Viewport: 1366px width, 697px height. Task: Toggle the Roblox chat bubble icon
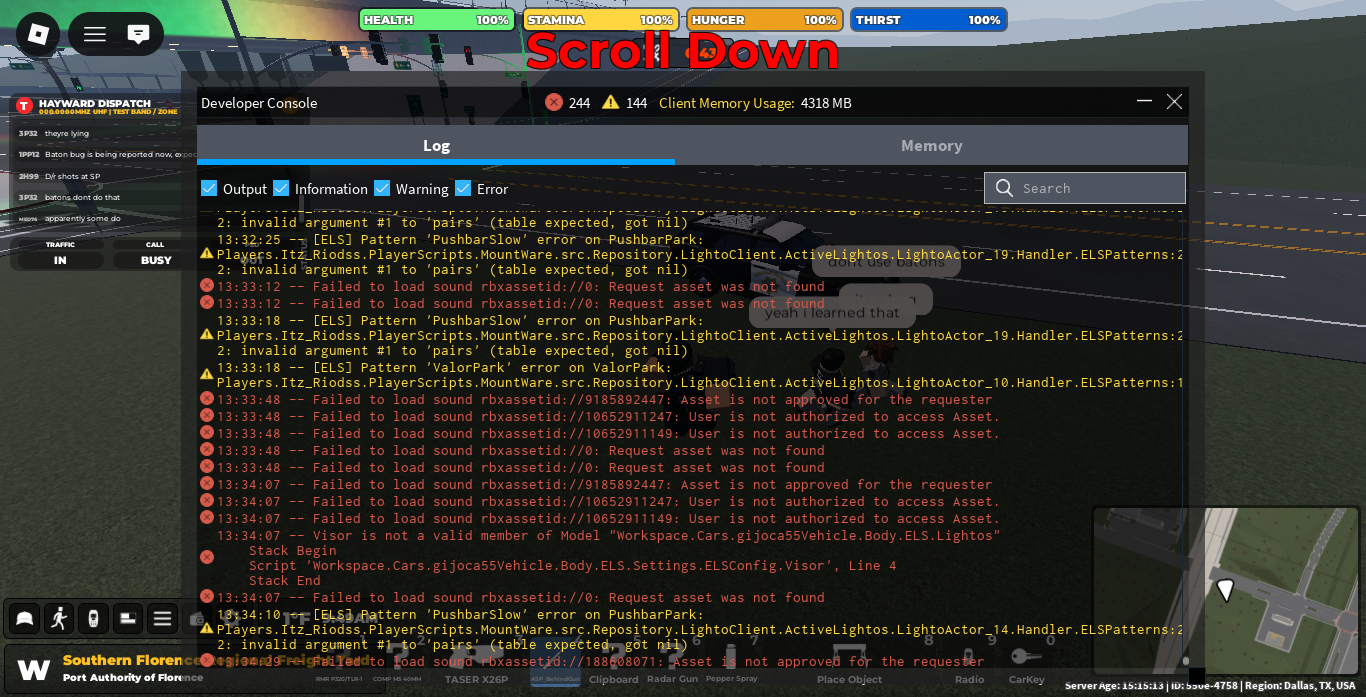[139, 34]
